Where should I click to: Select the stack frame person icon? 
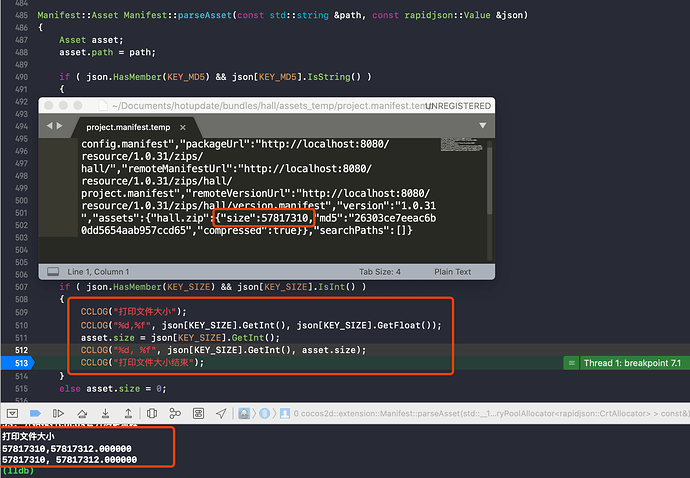coord(285,413)
